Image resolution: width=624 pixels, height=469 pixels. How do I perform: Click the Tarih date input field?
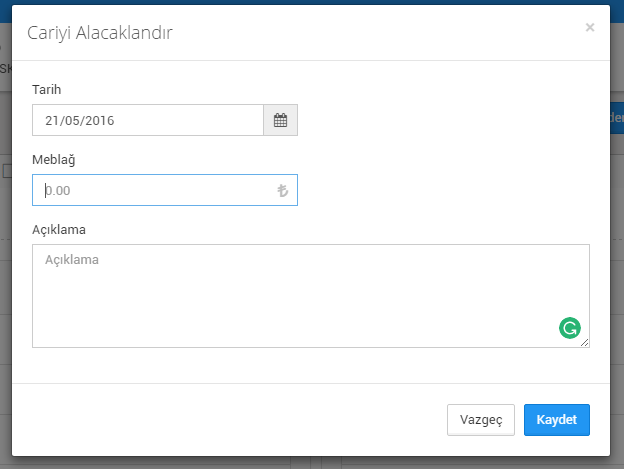pos(148,120)
